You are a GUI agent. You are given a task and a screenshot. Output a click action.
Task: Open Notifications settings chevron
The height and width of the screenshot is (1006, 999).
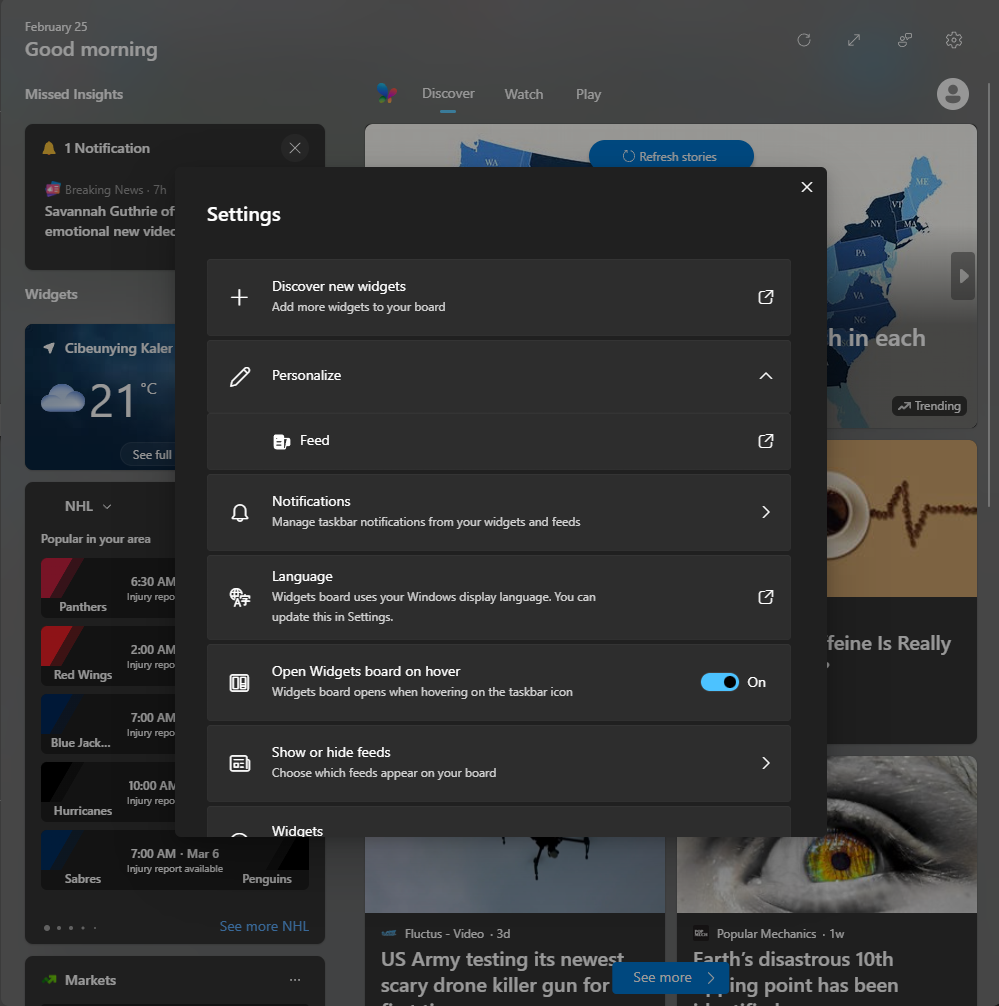point(765,512)
